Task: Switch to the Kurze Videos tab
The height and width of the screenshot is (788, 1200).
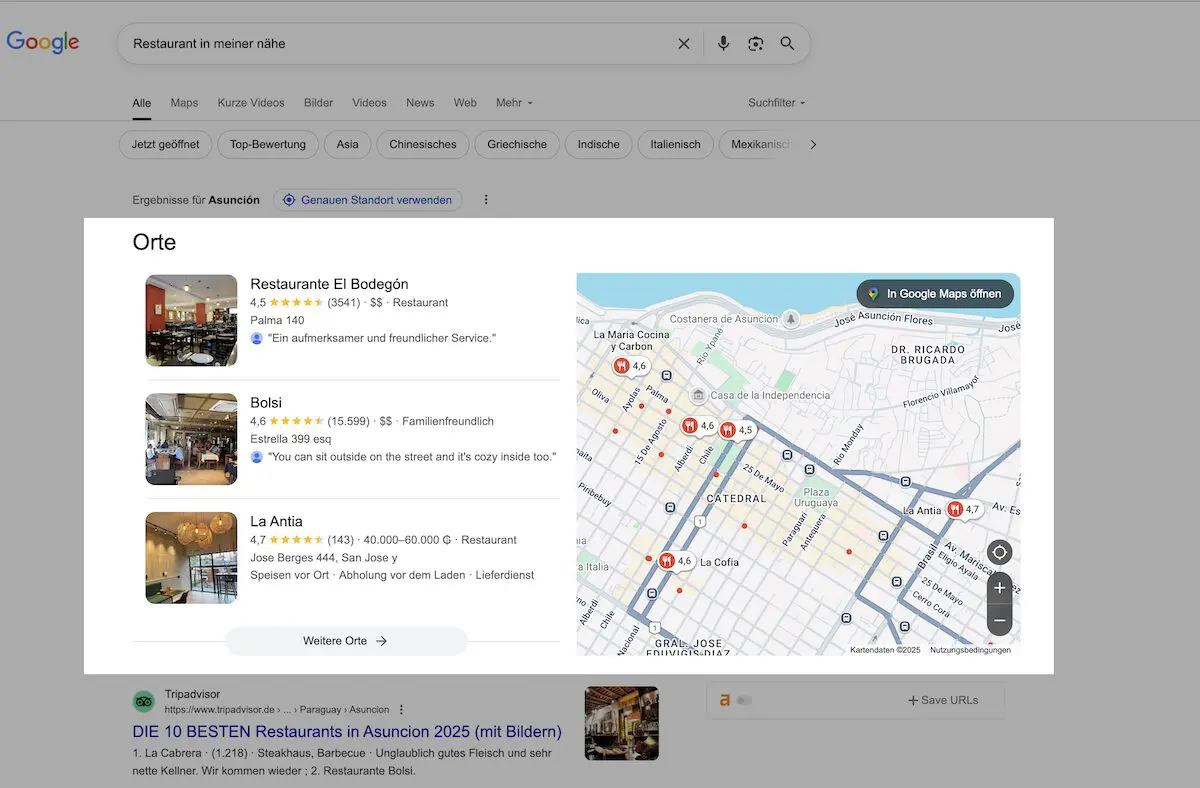Action: coord(251,103)
